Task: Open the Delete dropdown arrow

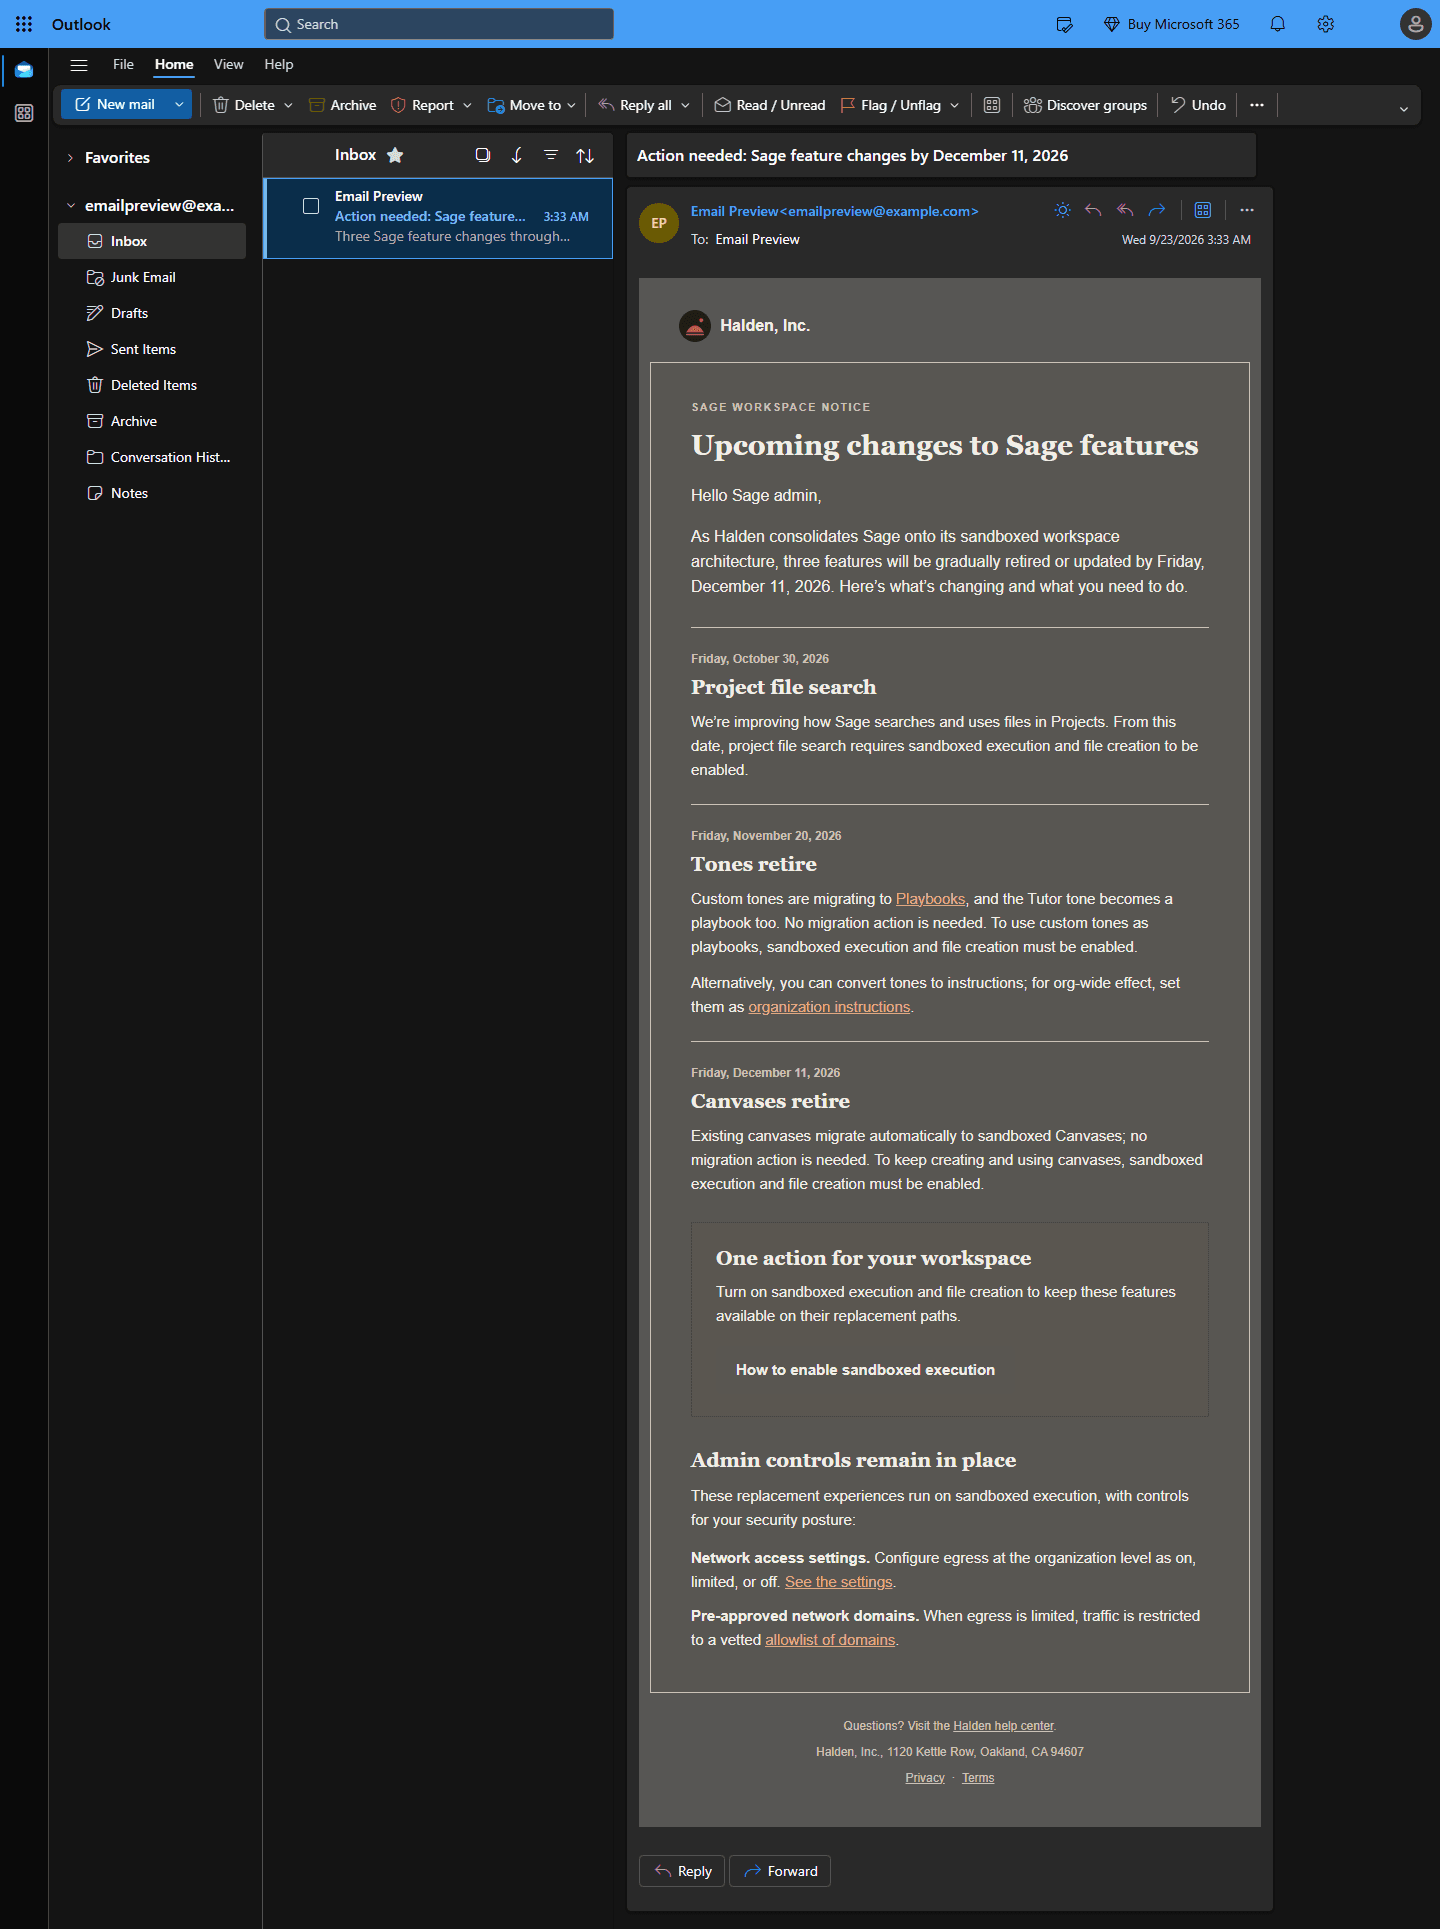Action: click(x=288, y=105)
